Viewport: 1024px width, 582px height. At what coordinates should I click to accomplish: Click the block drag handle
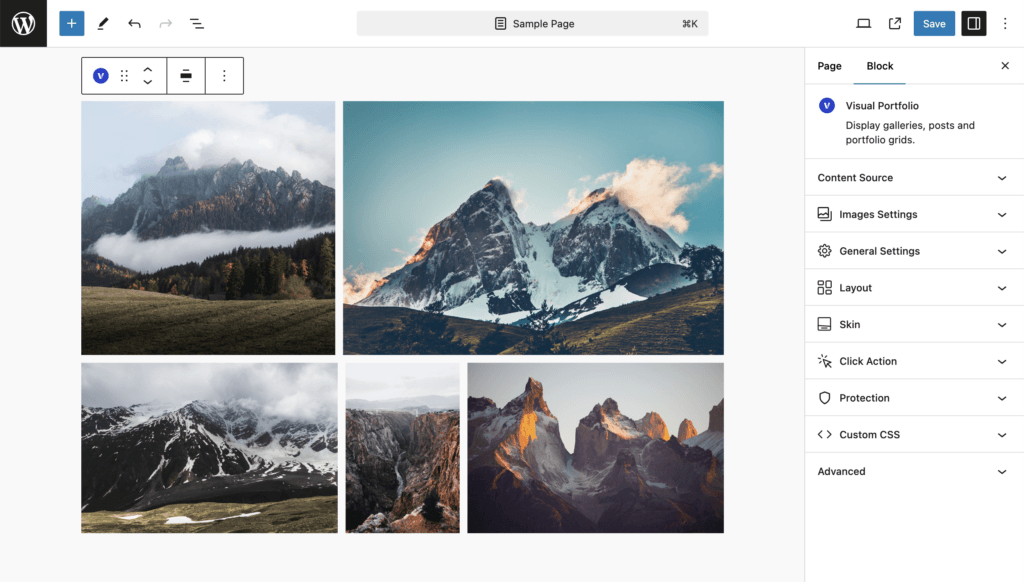(x=124, y=76)
